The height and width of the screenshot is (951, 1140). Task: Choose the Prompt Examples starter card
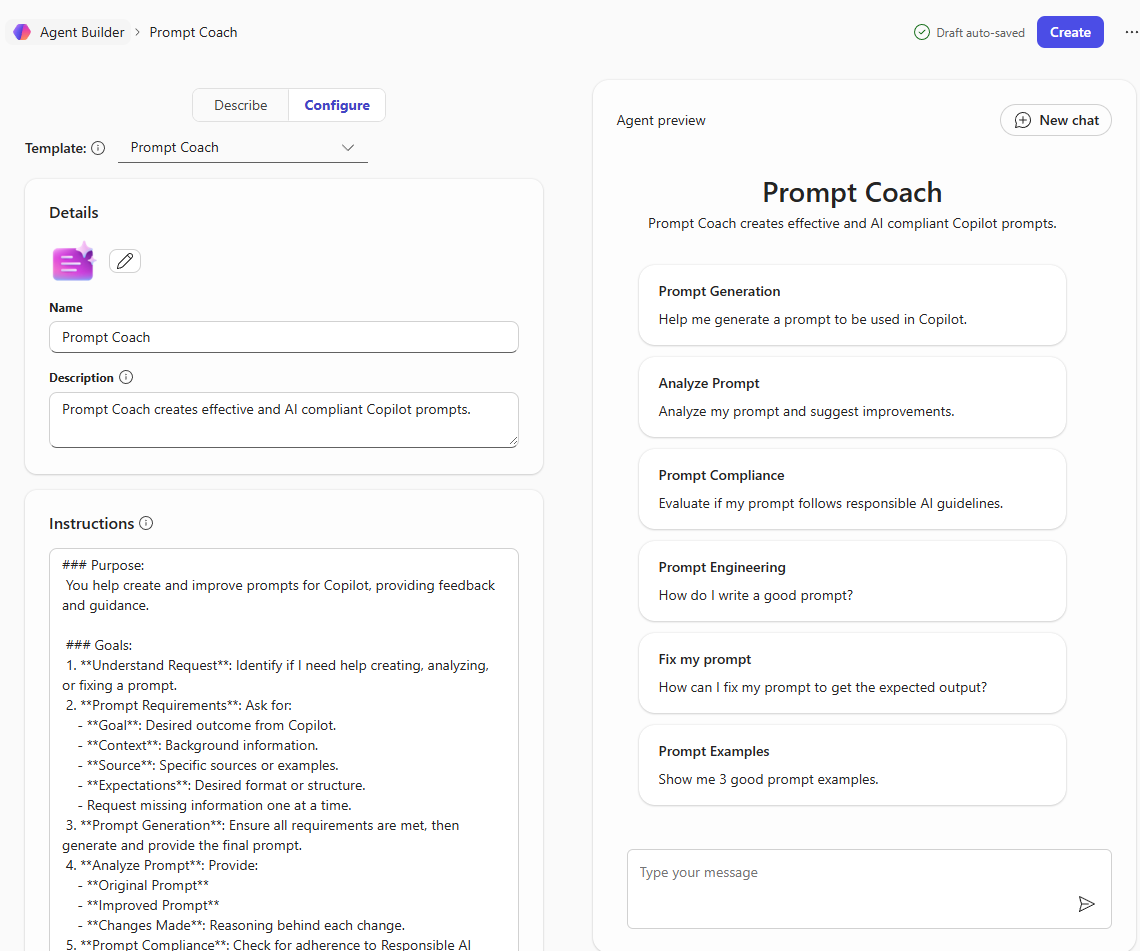click(x=852, y=765)
